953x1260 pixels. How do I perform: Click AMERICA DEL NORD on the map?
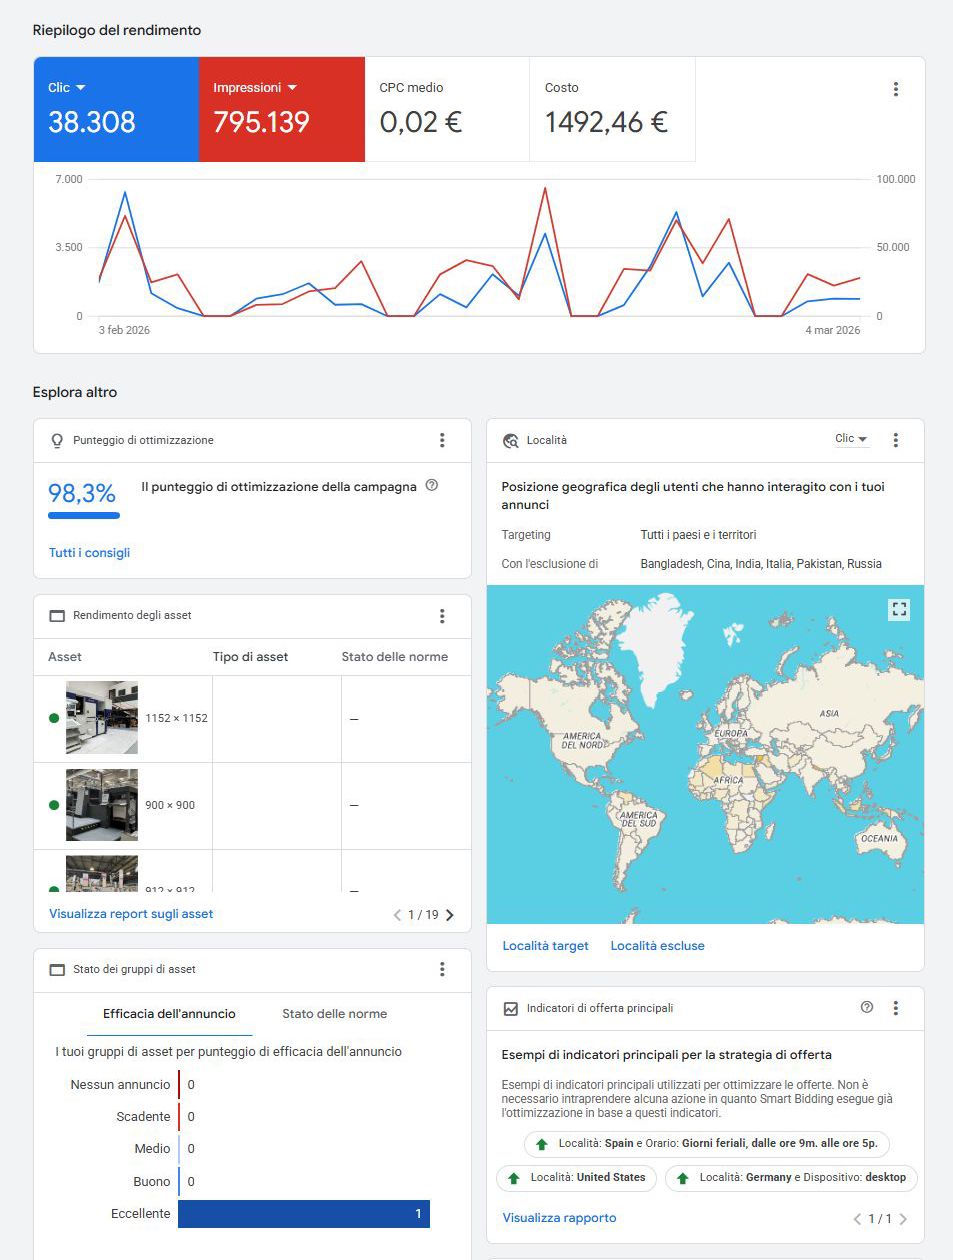coord(582,741)
